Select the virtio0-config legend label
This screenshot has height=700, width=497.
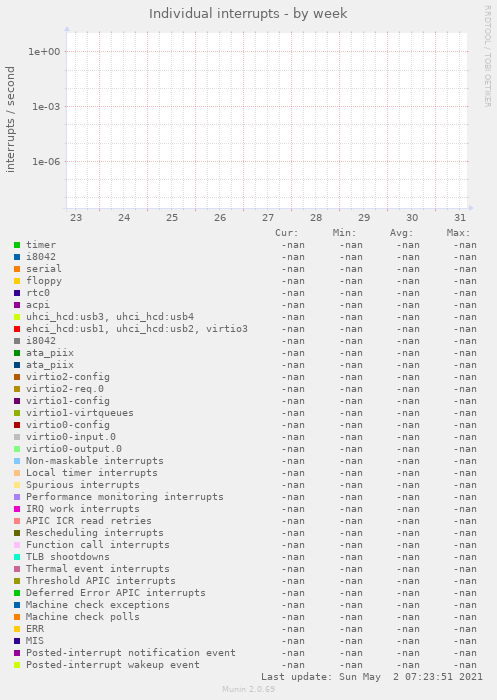point(67,425)
